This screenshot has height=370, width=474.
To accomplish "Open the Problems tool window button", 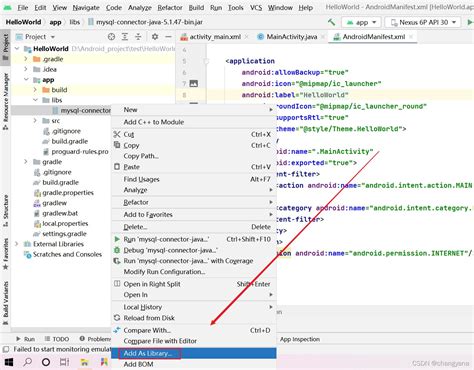I will 95,339.
